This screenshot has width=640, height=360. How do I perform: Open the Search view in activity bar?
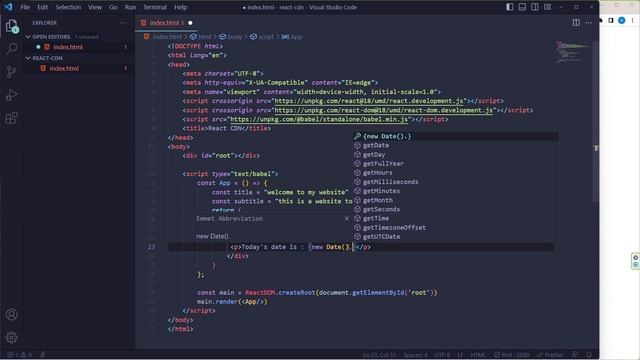[11, 49]
